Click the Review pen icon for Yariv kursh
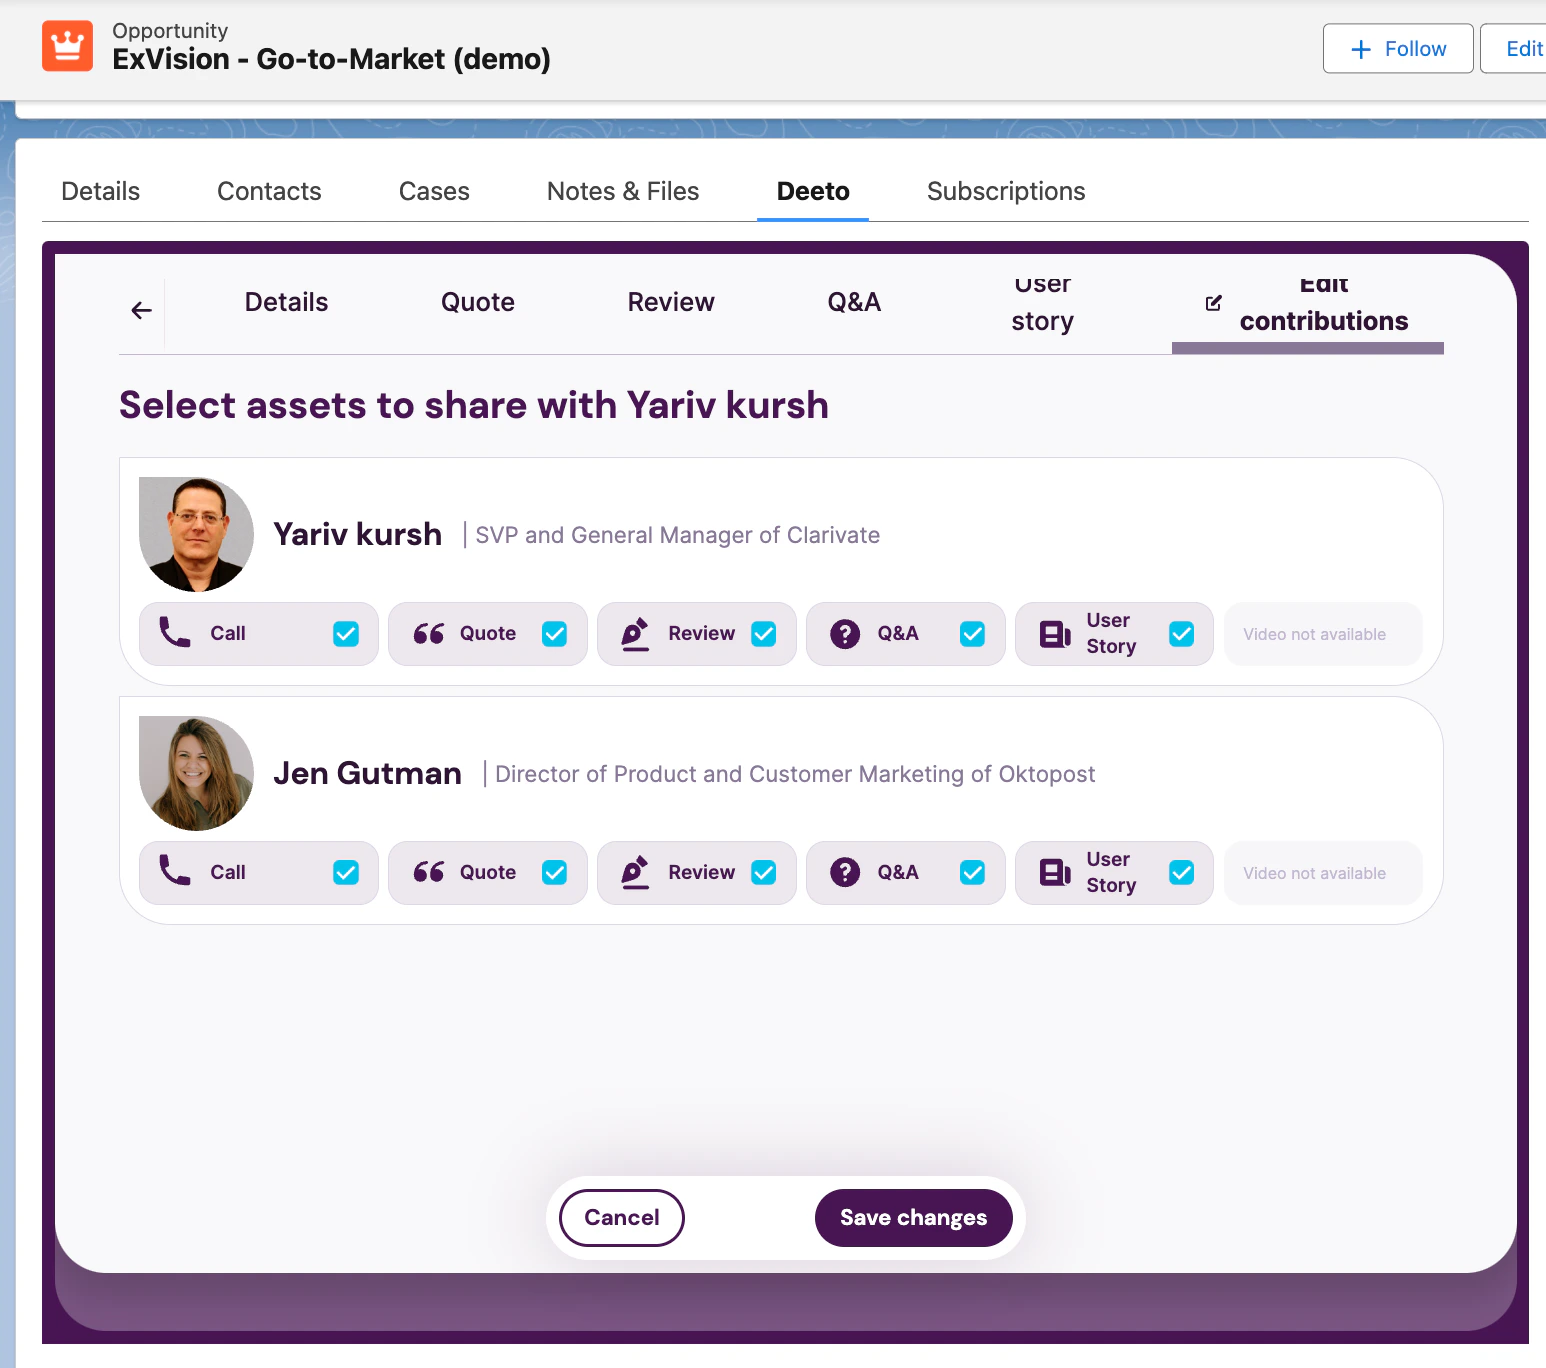This screenshot has width=1546, height=1368. click(x=635, y=634)
